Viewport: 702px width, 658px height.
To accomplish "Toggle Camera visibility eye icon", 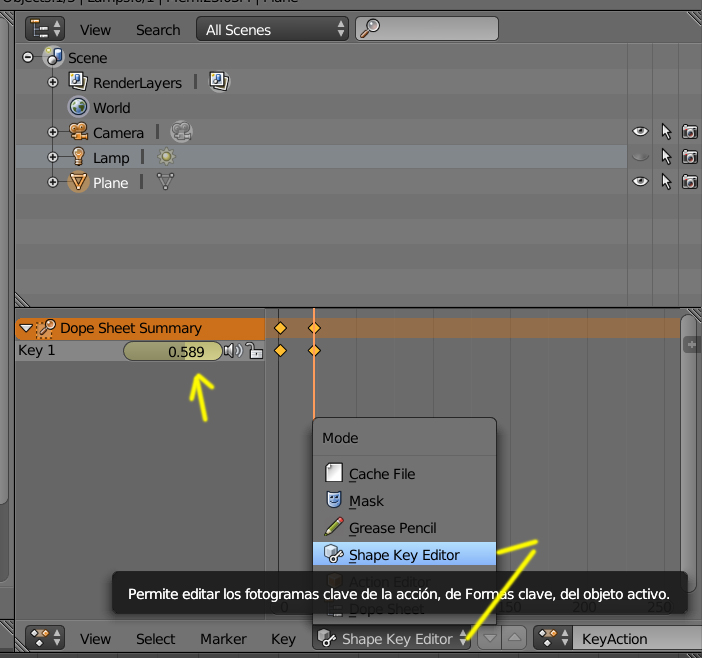I will point(640,132).
